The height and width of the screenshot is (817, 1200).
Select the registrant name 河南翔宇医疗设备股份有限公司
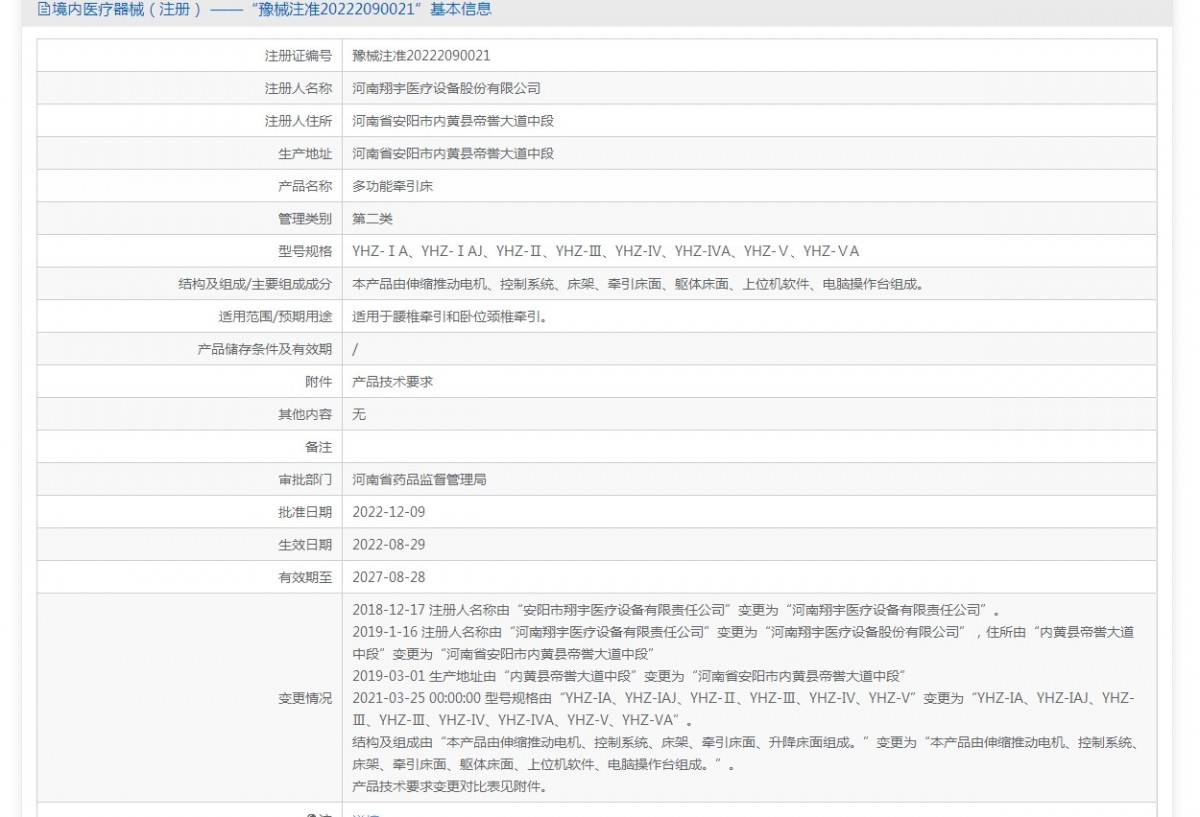[x=446, y=88]
